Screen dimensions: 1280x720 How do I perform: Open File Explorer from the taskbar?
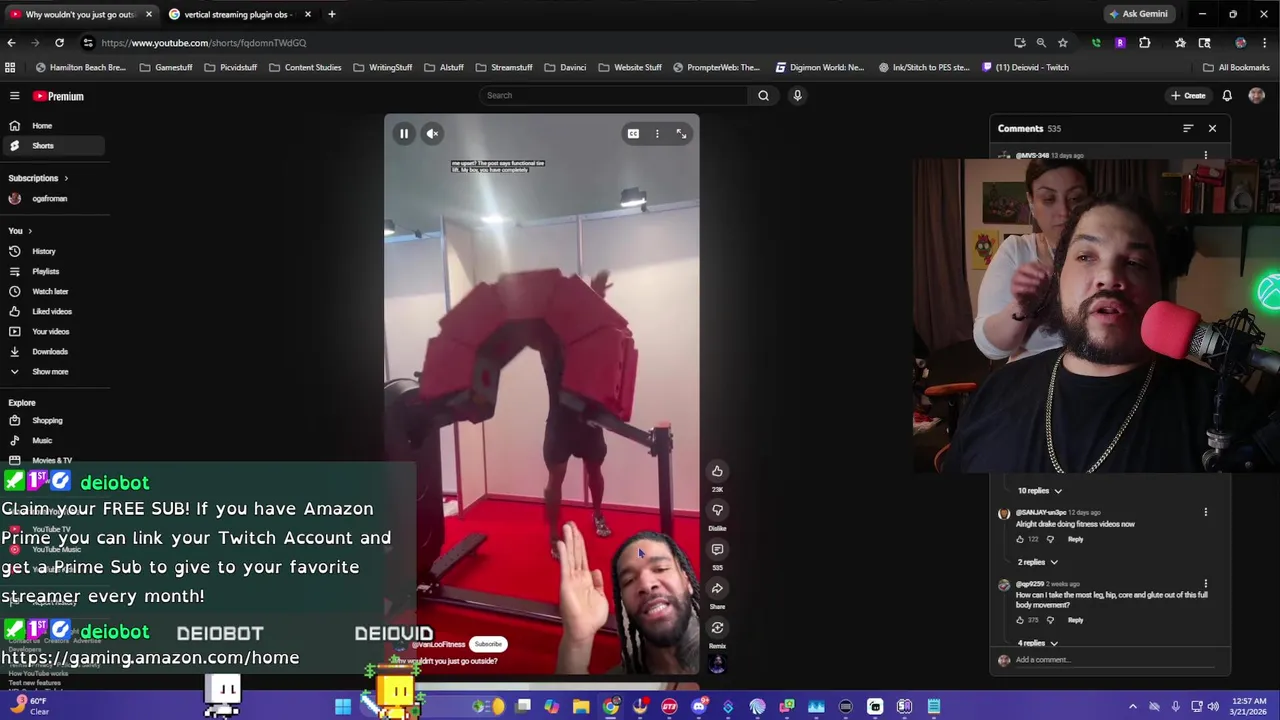point(581,707)
